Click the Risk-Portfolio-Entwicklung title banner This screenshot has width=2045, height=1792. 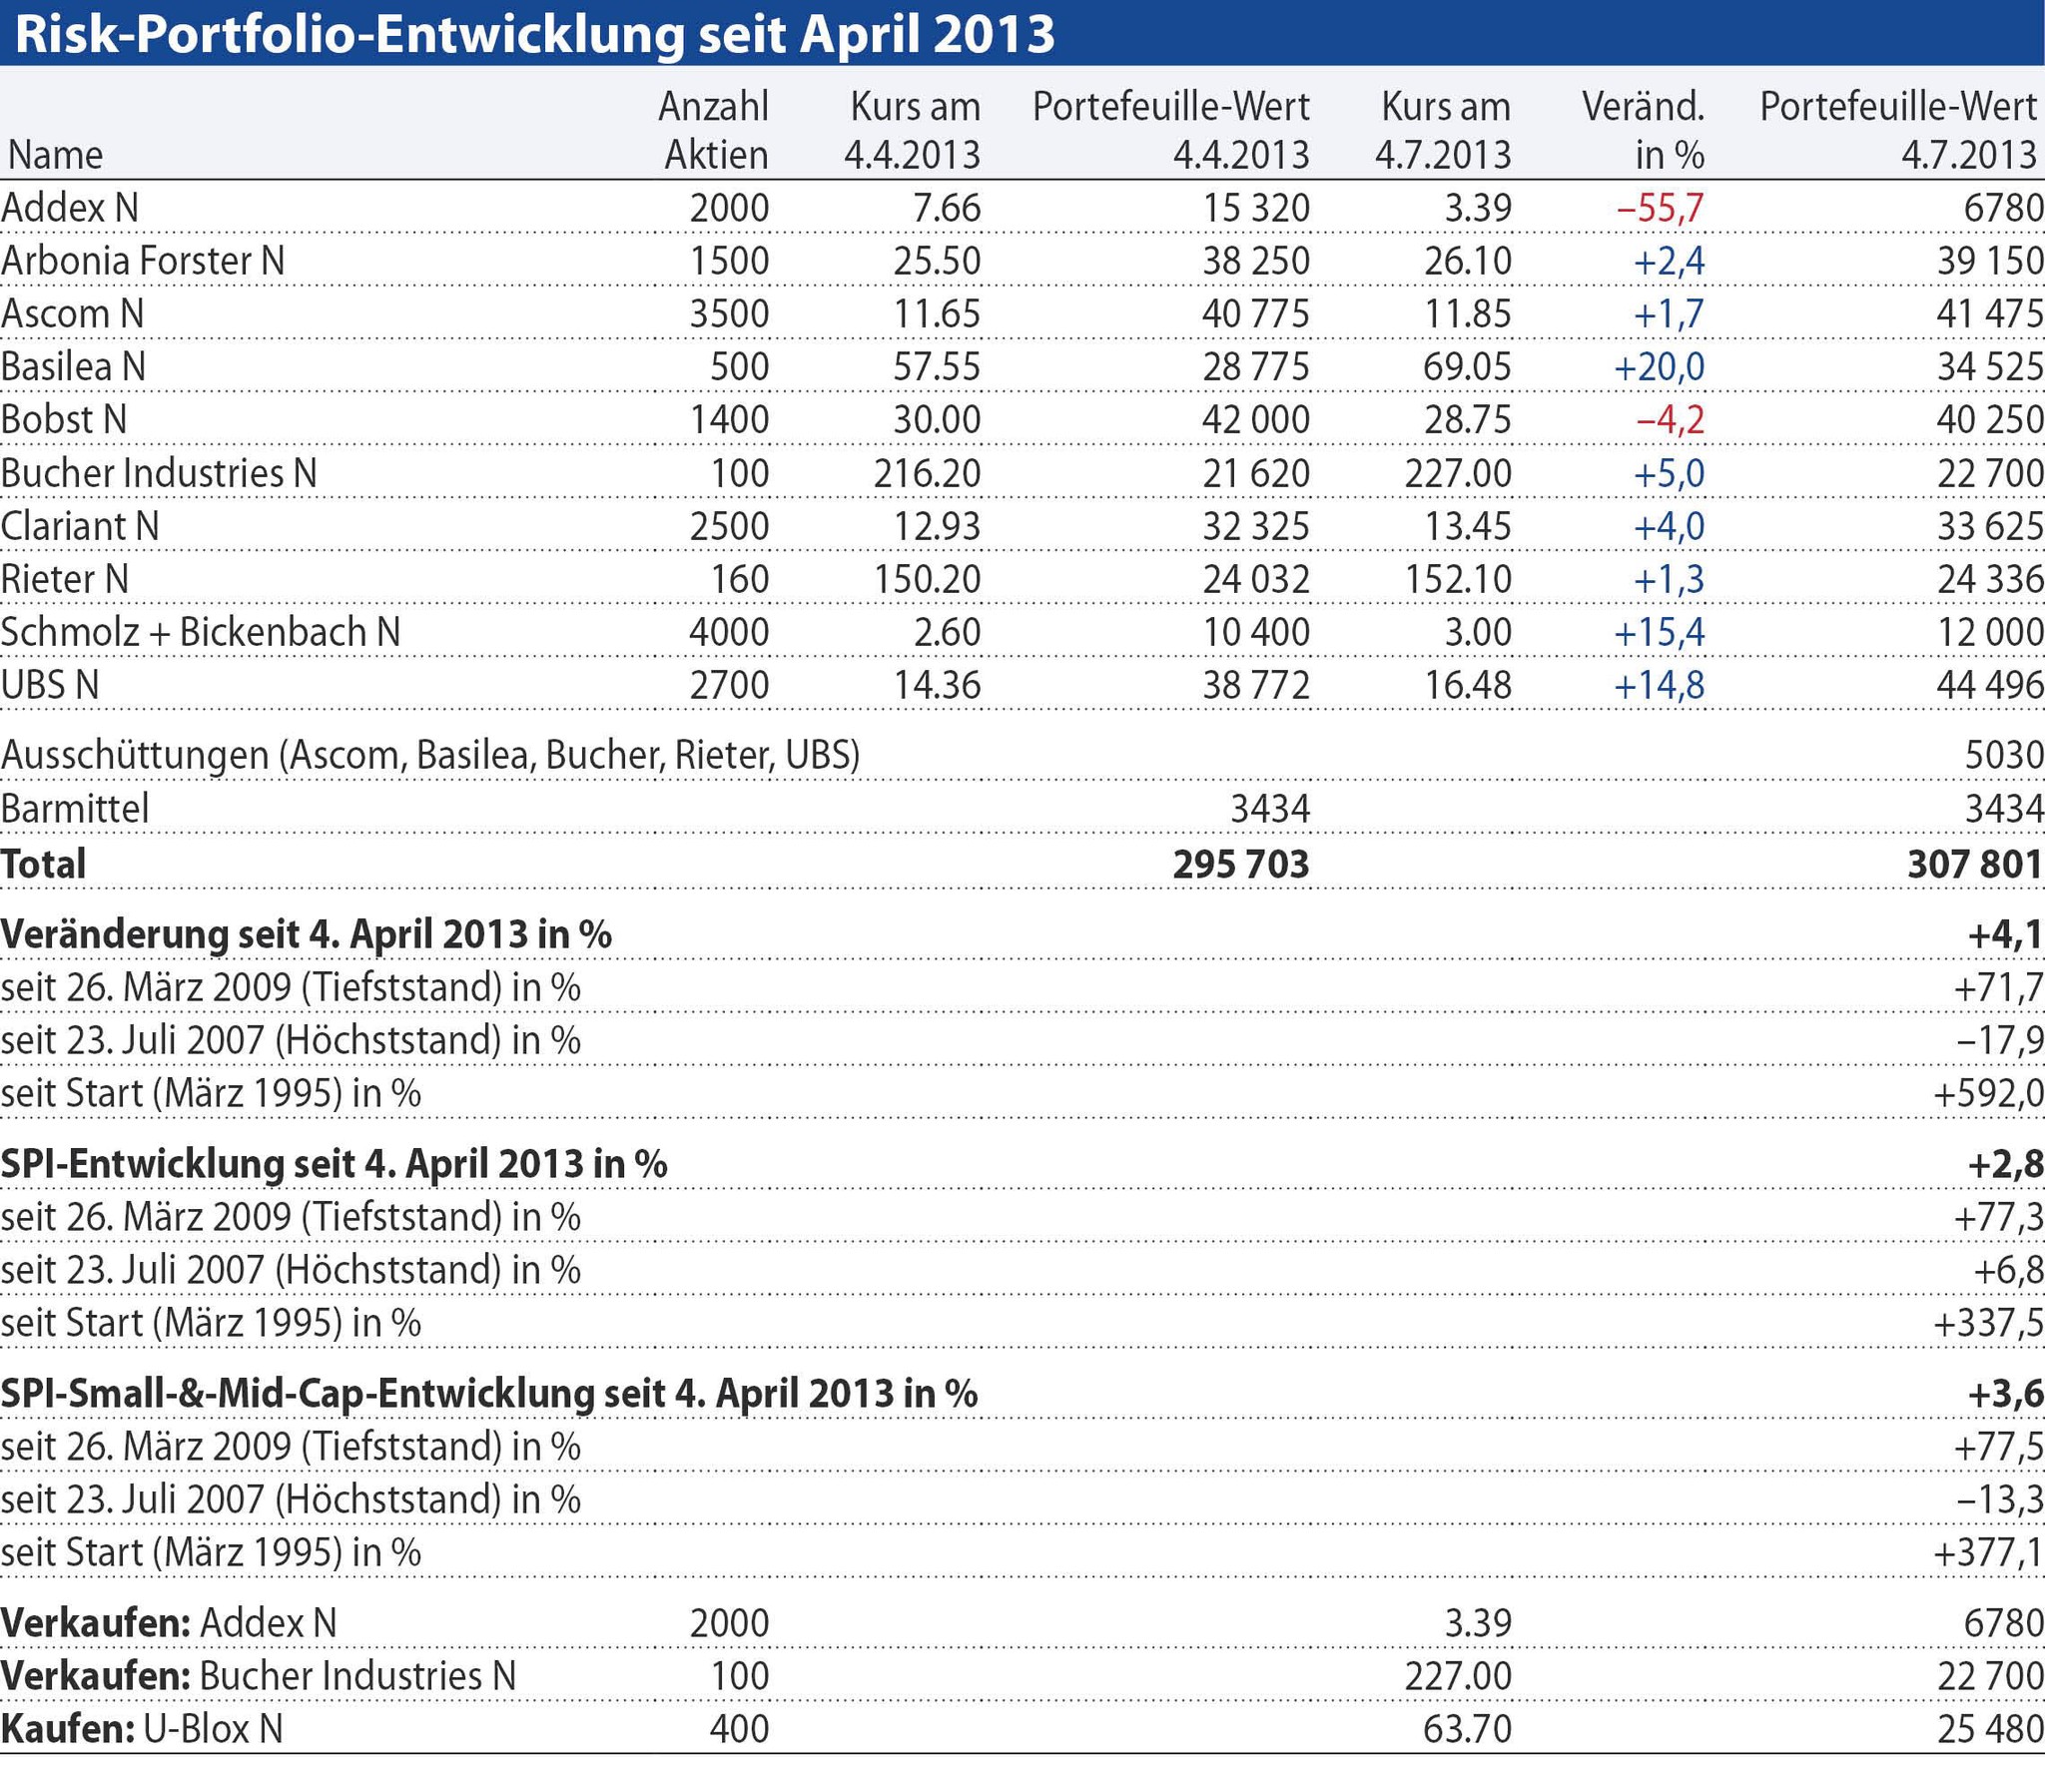tap(534, 34)
